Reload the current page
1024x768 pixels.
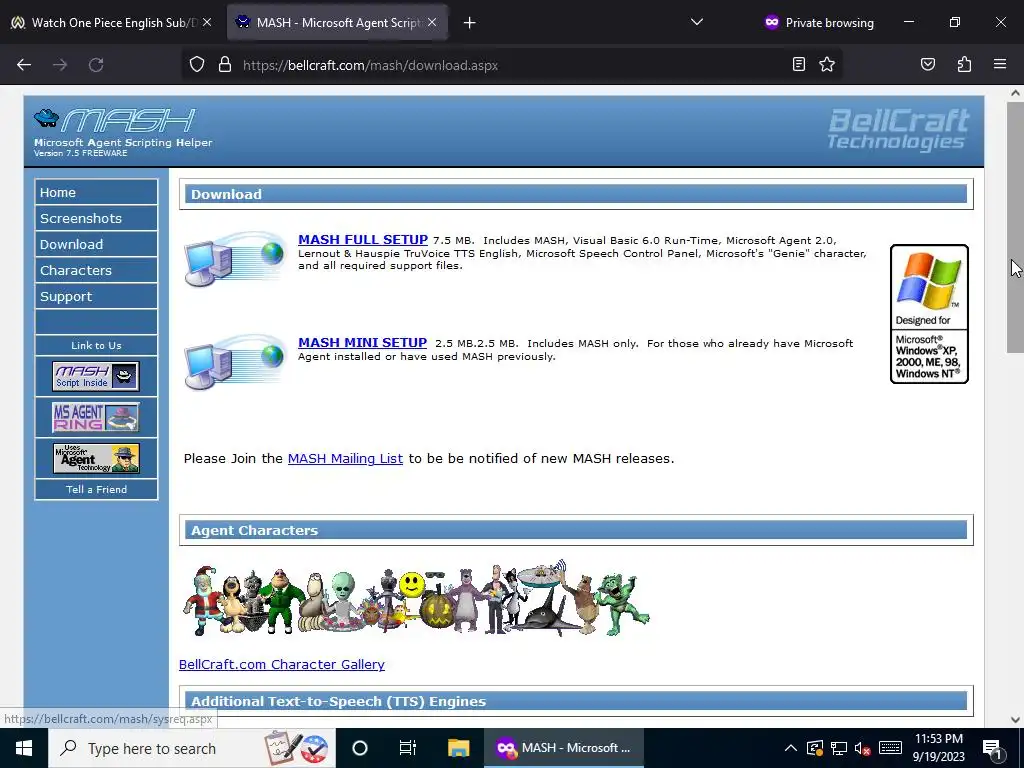96,65
